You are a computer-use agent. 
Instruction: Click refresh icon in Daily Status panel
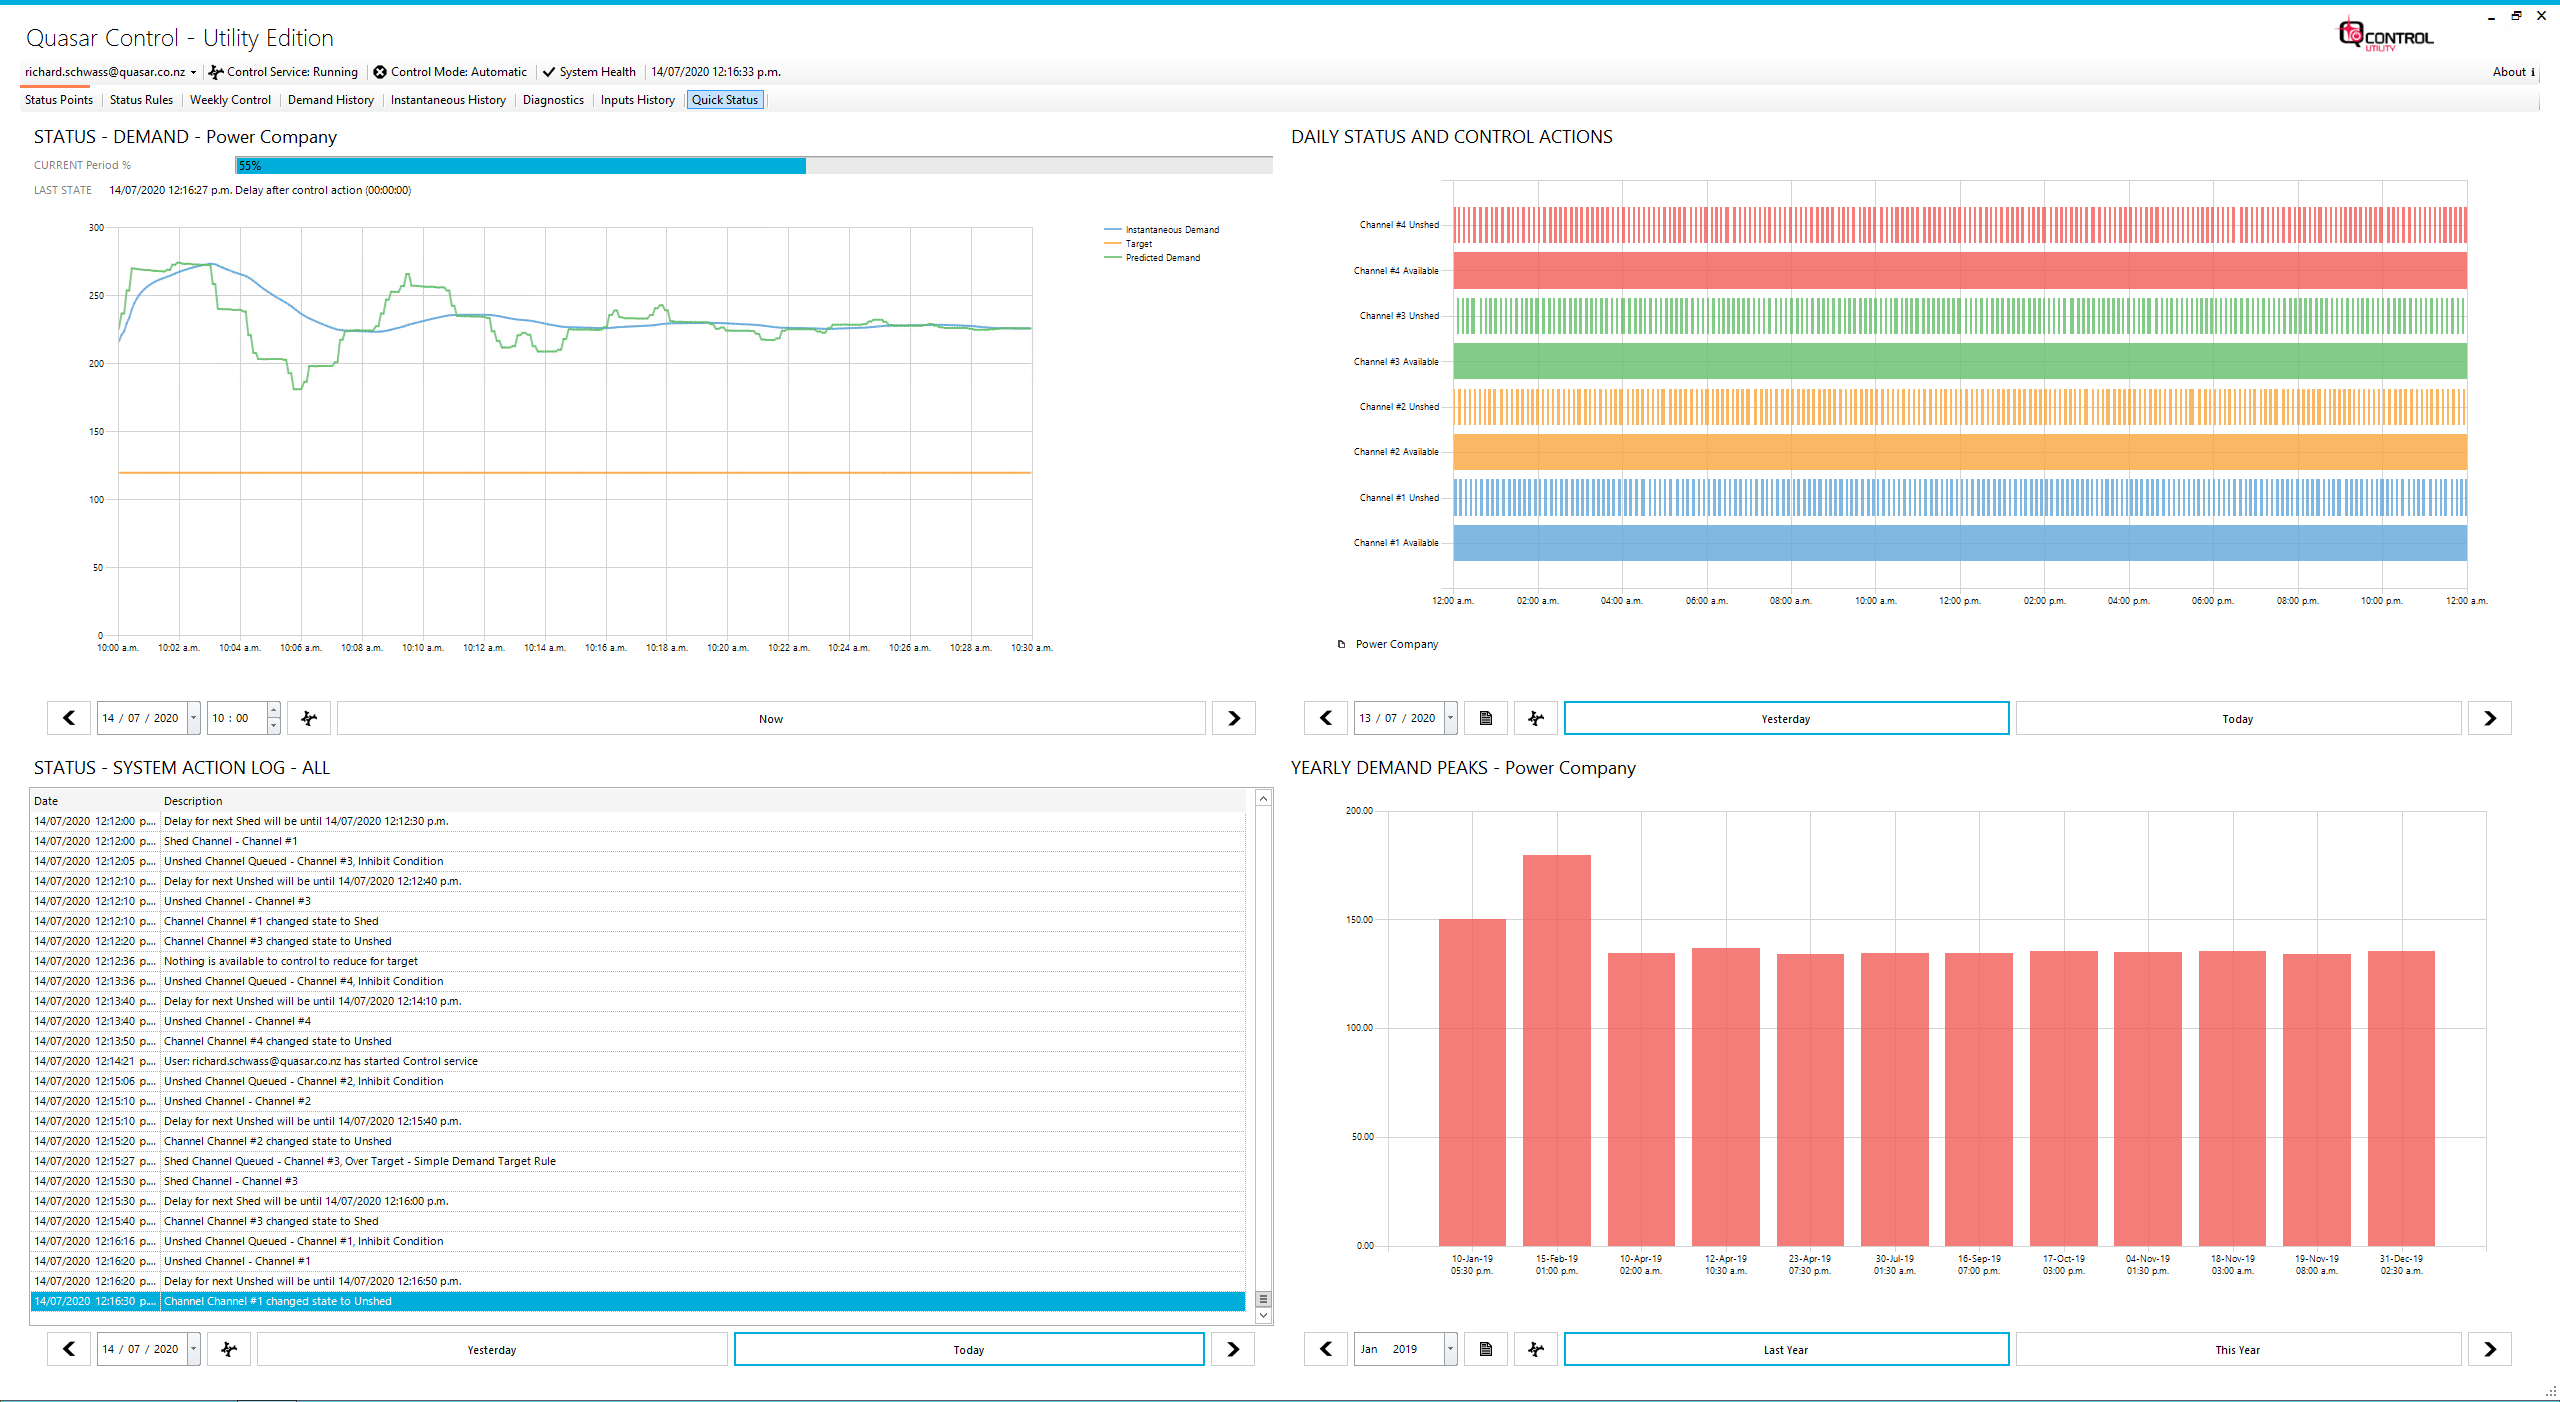pos(1536,718)
